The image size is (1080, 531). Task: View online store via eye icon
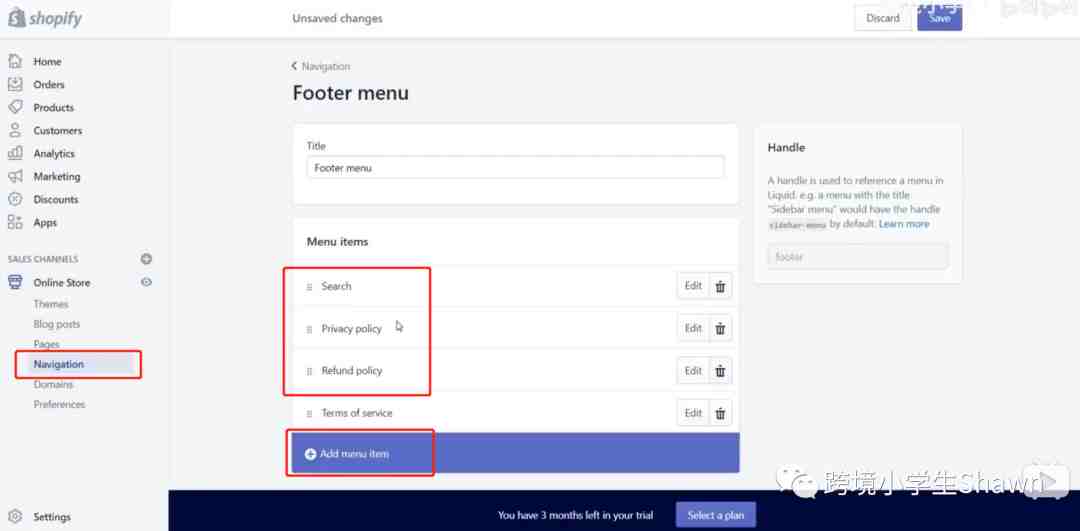tap(146, 283)
